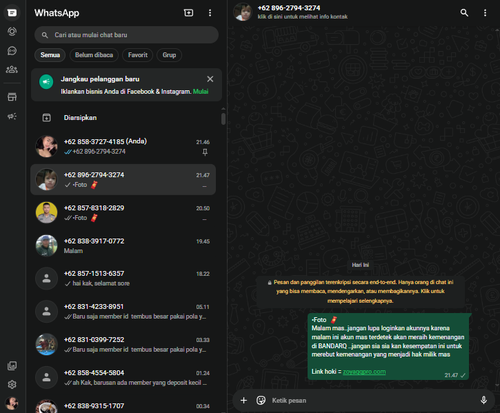Open chat +62 858-4554-5804

123,377
